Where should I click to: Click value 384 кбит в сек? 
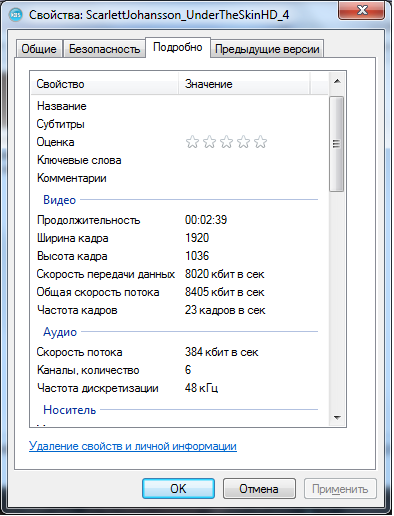point(222,352)
